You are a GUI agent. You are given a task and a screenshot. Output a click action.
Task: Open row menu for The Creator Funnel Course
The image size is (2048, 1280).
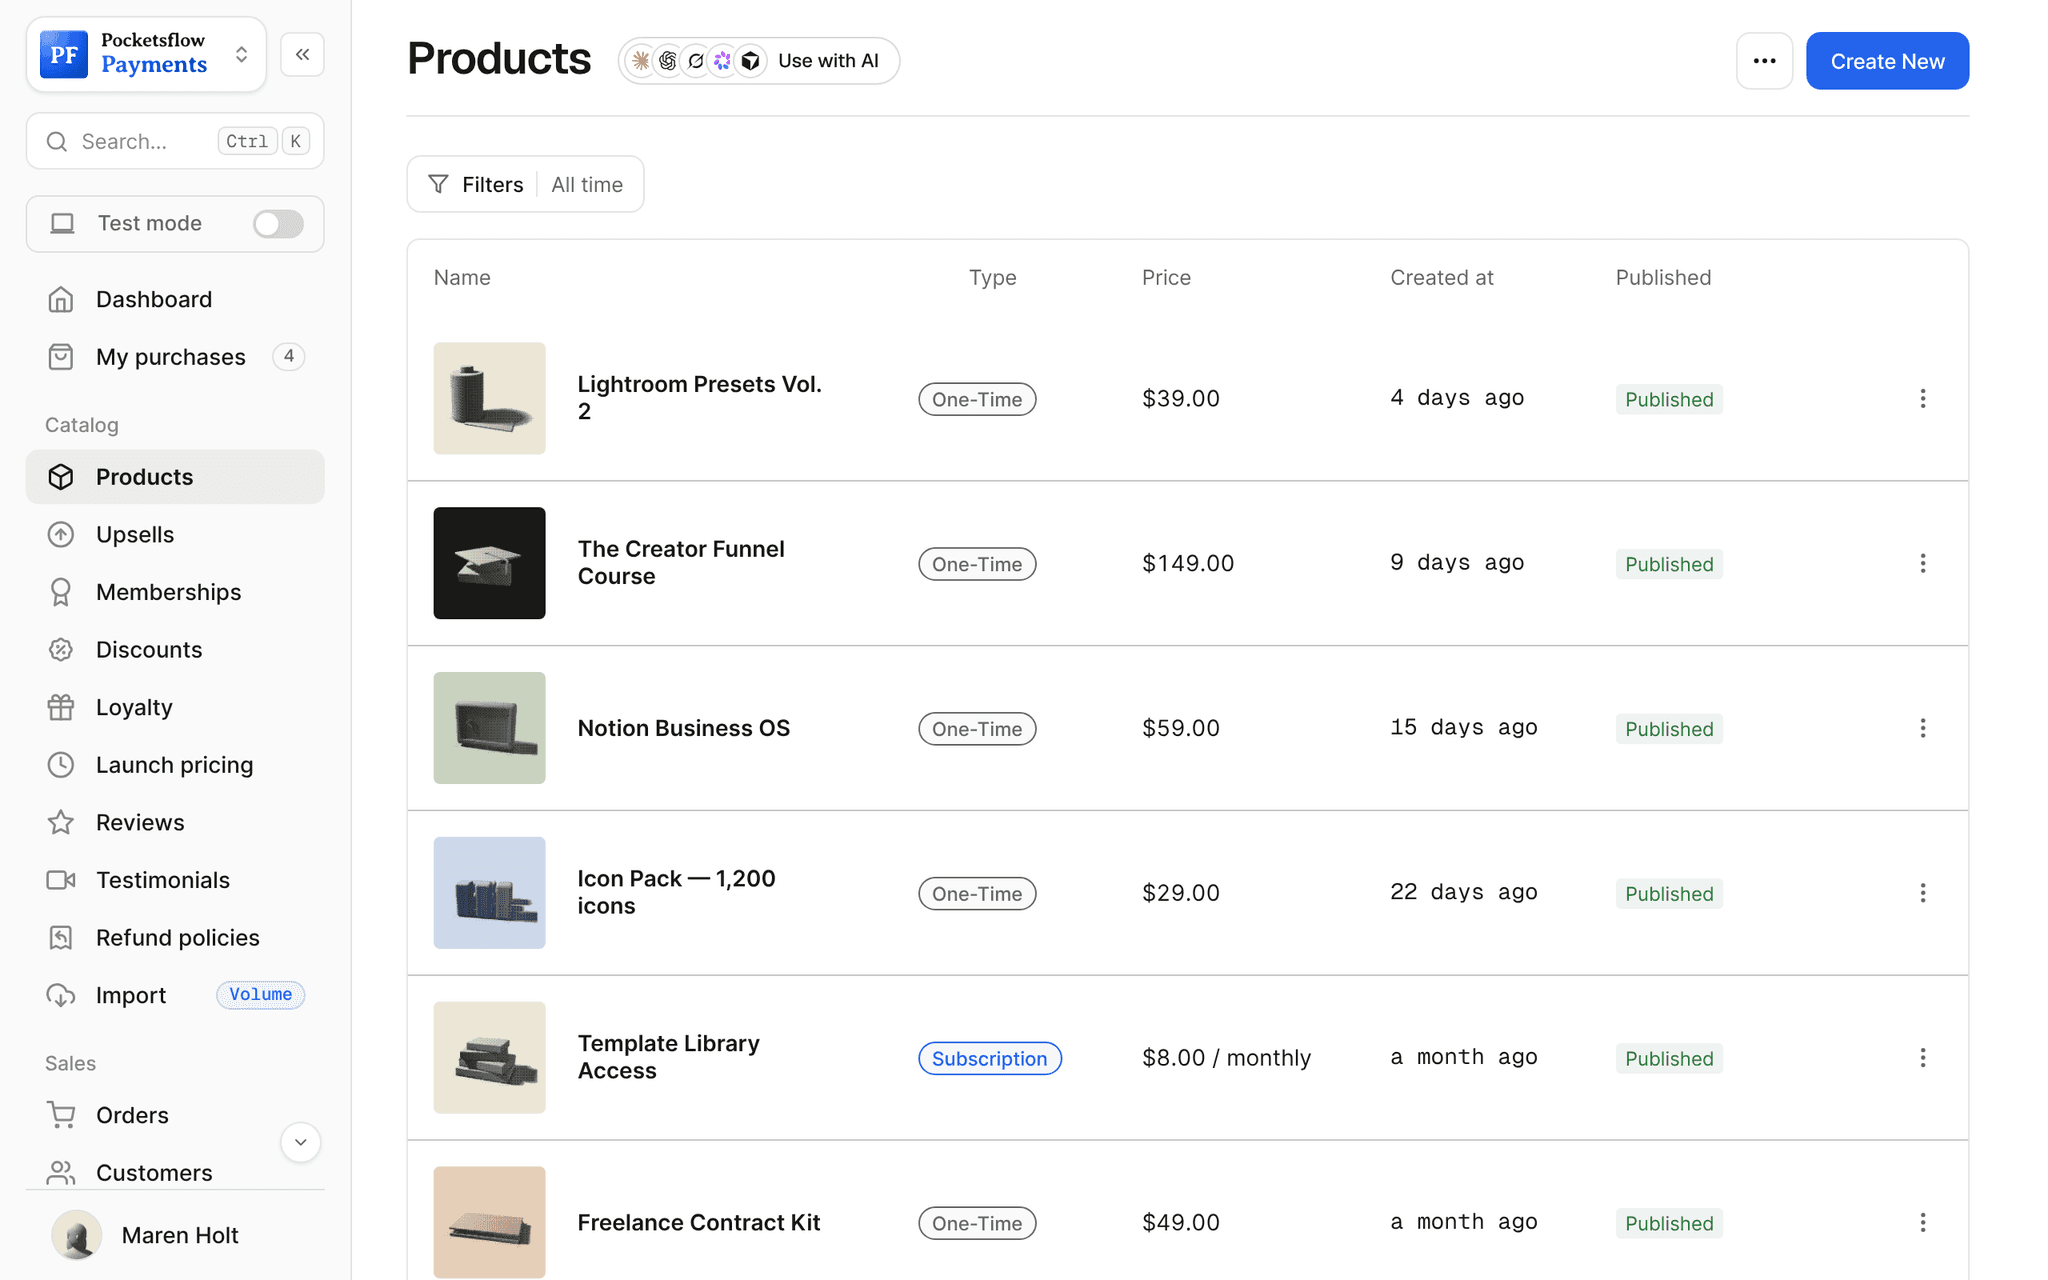tap(1922, 563)
